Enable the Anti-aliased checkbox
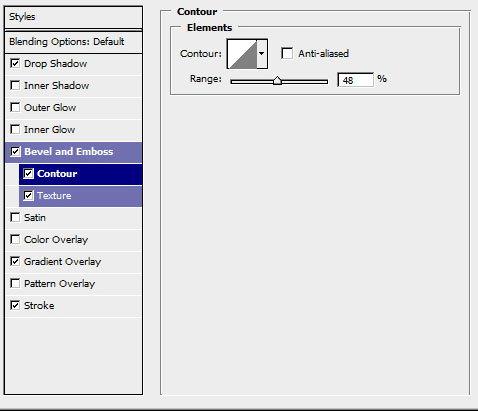478x411 pixels. (x=287, y=53)
